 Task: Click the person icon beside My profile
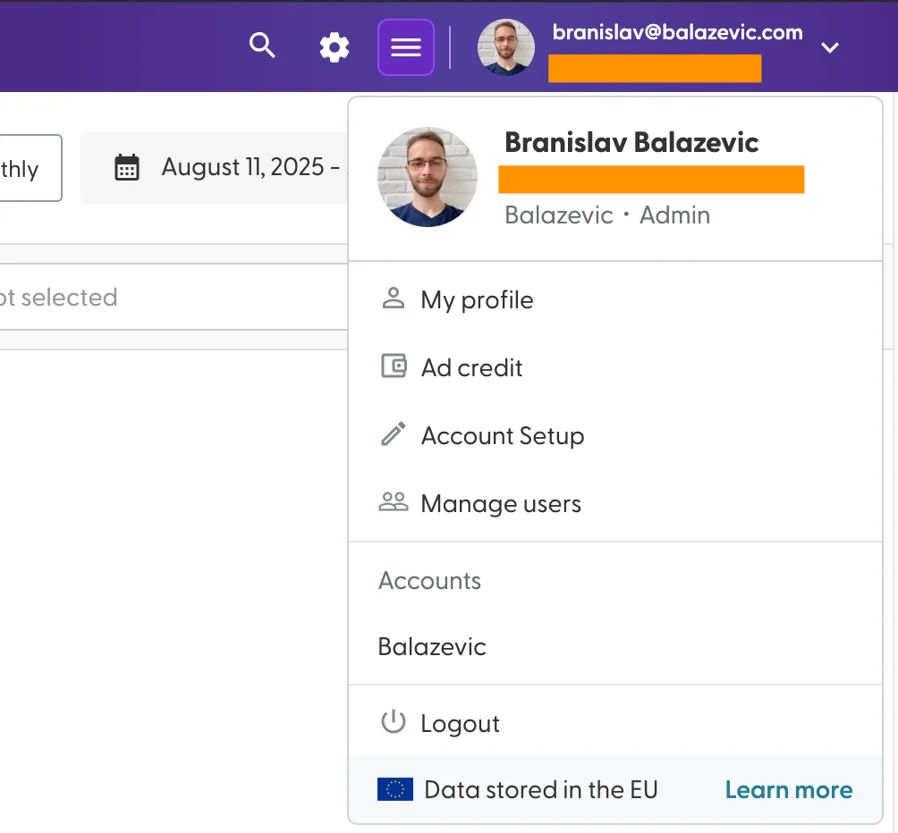393,299
